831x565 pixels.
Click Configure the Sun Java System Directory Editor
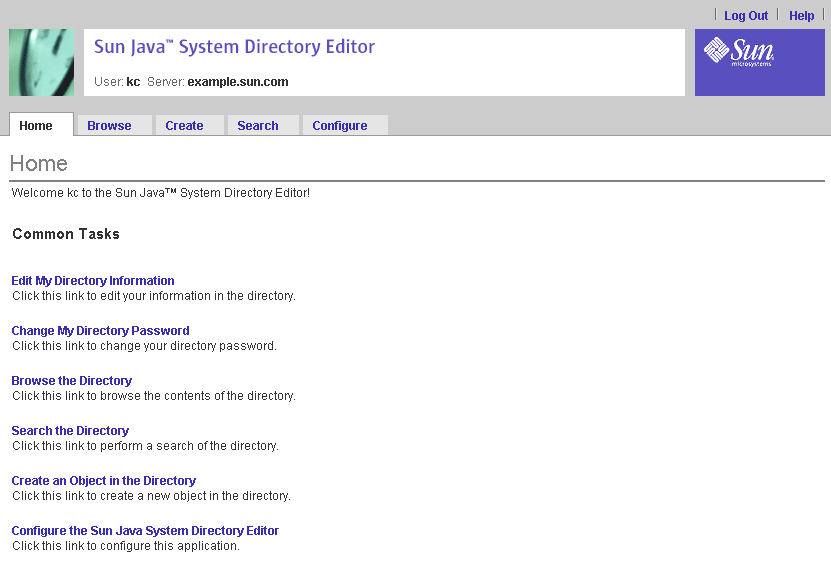(145, 531)
